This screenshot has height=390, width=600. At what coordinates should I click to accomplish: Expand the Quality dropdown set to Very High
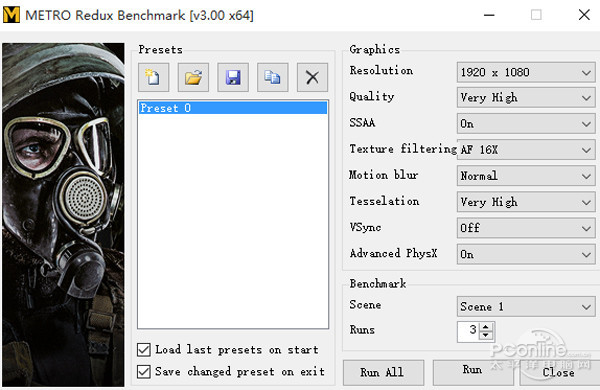(x=526, y=98)
